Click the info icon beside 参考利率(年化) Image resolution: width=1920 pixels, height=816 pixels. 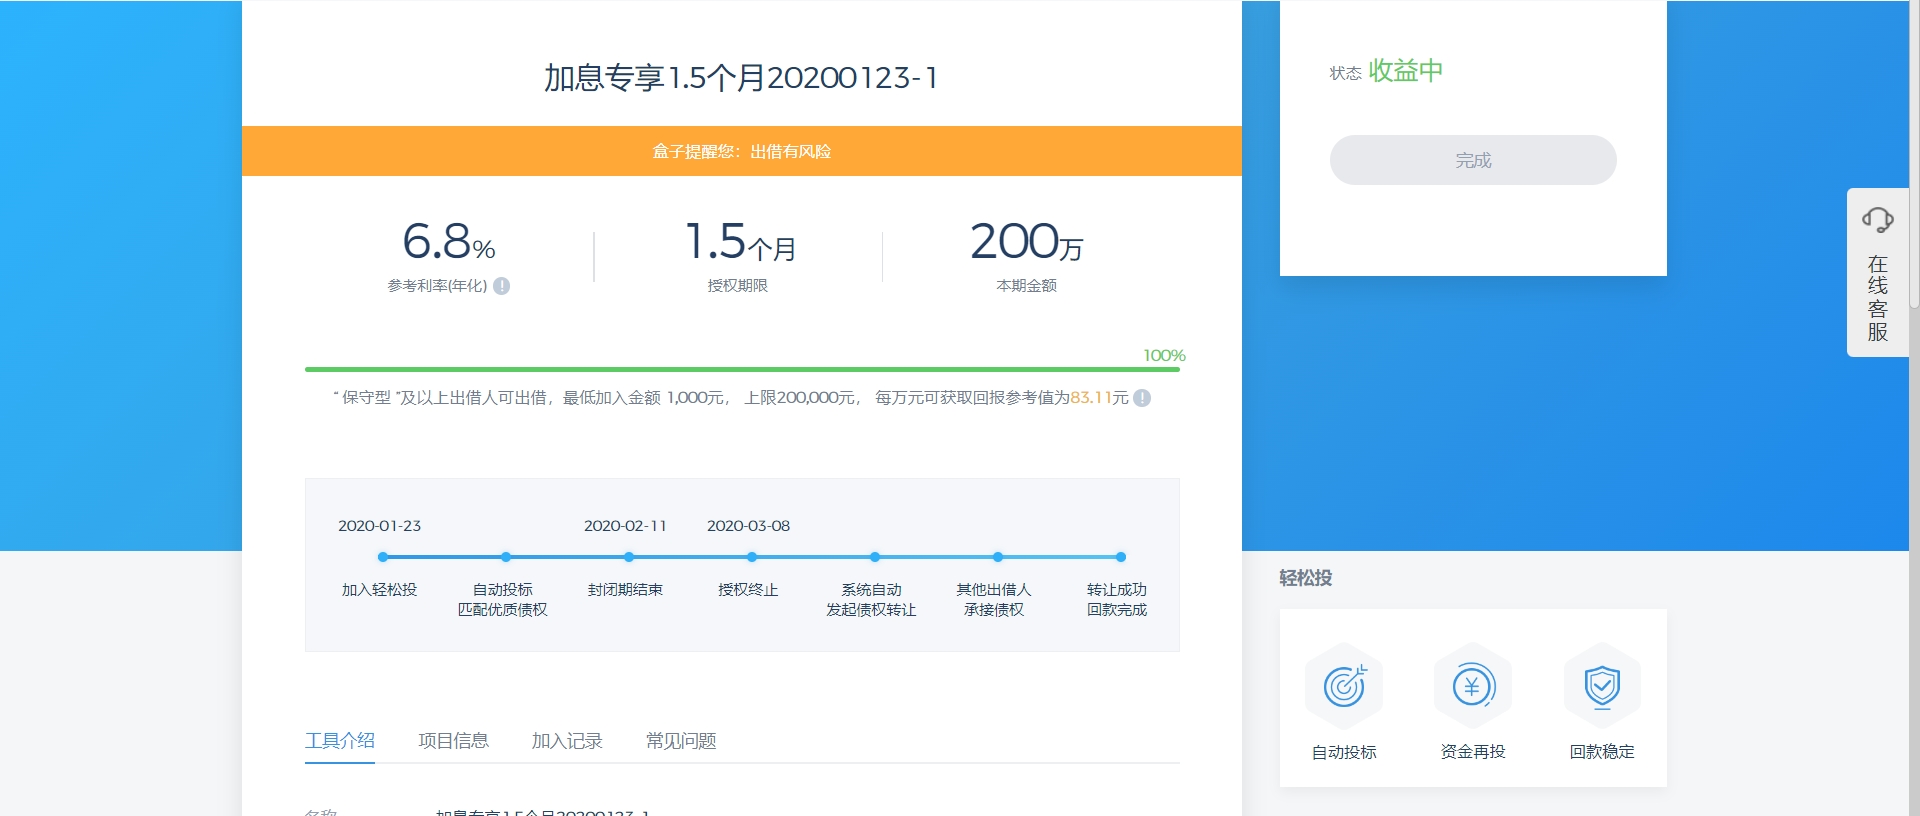pos(502,286)
